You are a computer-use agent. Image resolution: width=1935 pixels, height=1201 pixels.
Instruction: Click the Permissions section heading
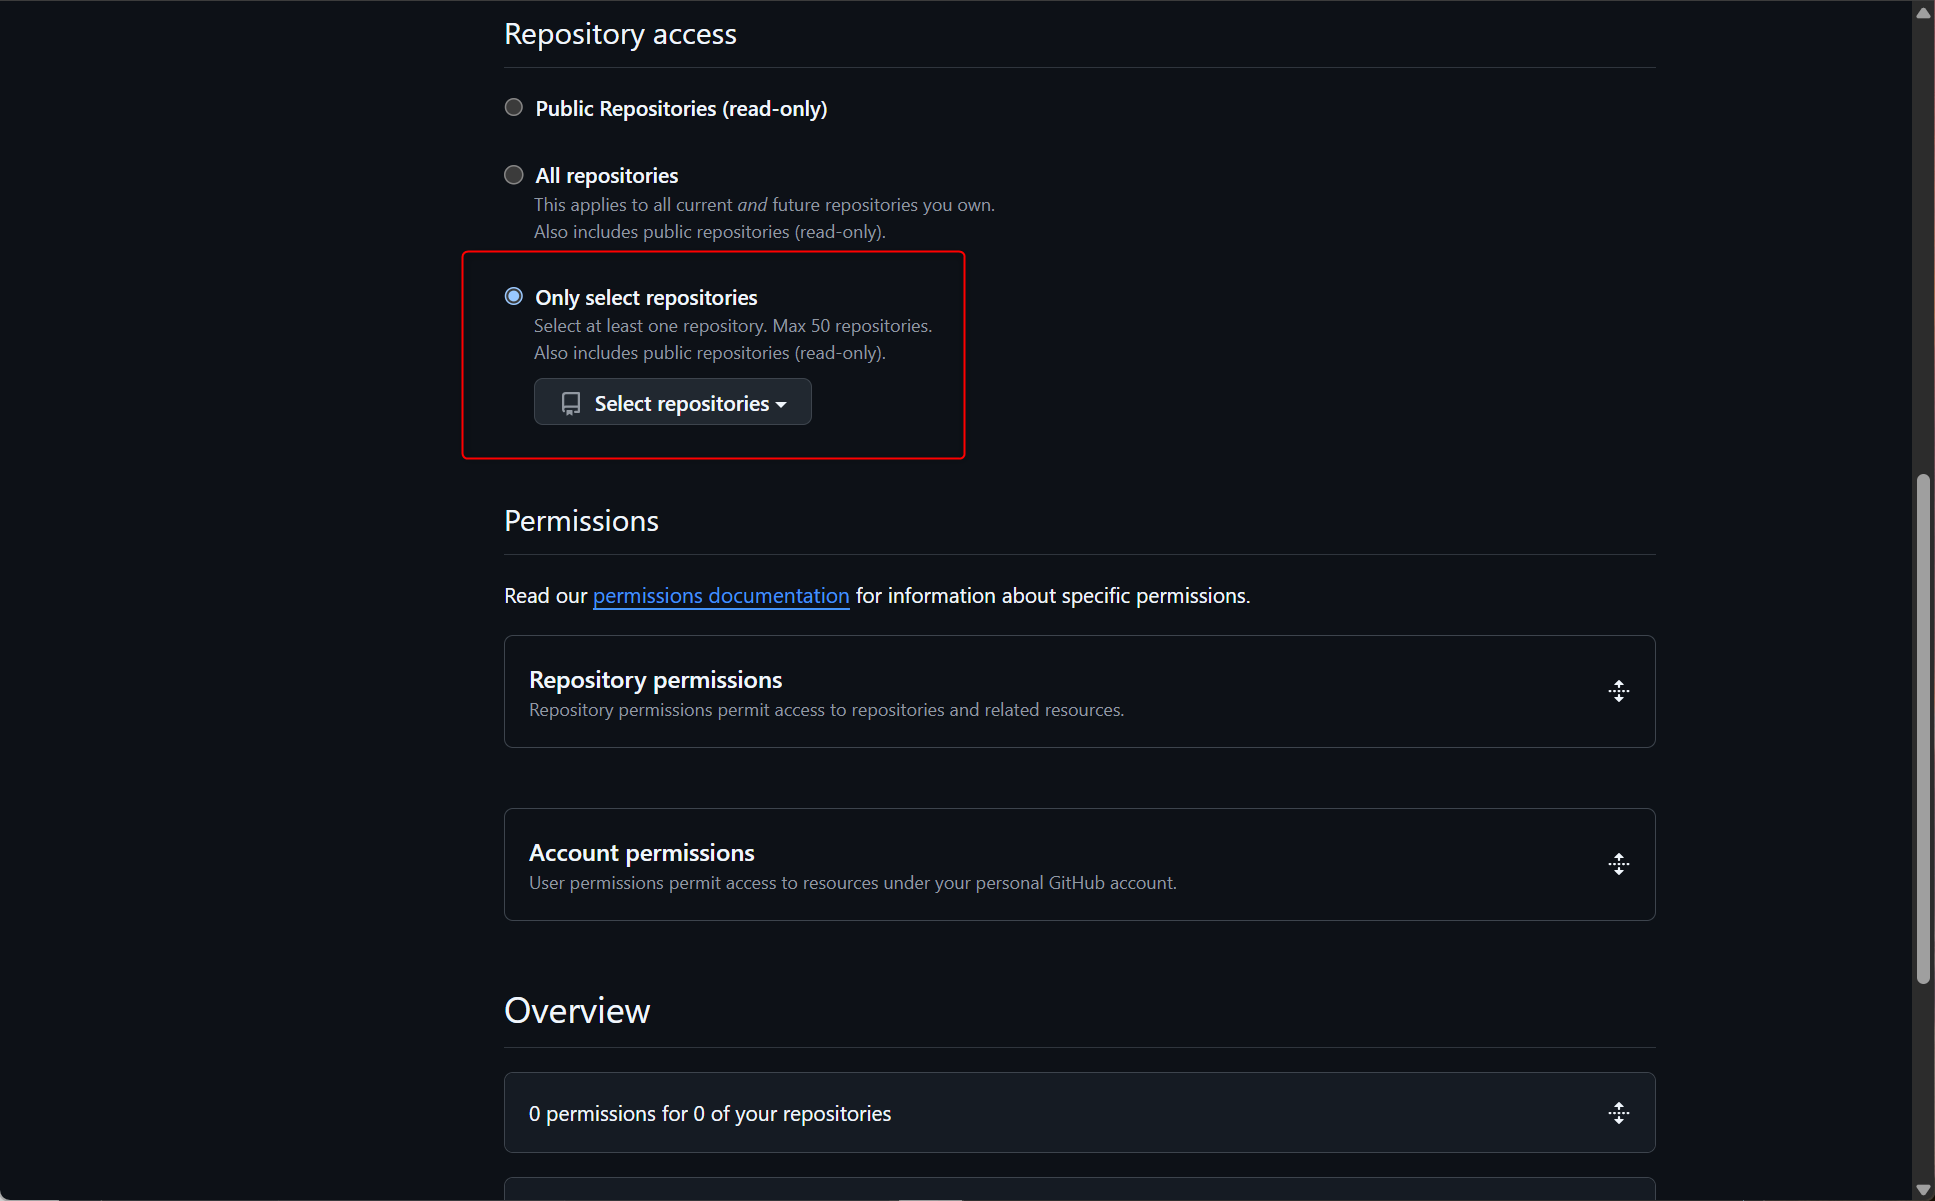pyautogui.click(x=581, y=520)
